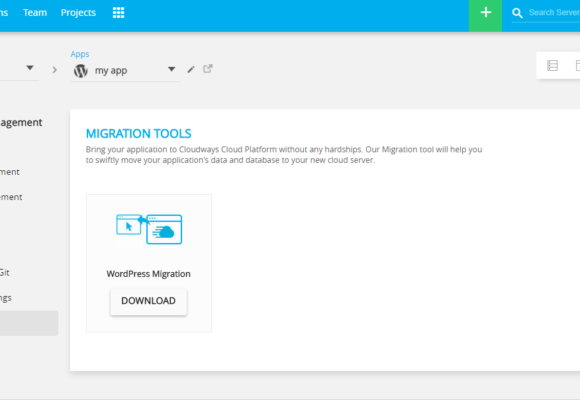Click the green plus add button

click(x=485, y=16)
